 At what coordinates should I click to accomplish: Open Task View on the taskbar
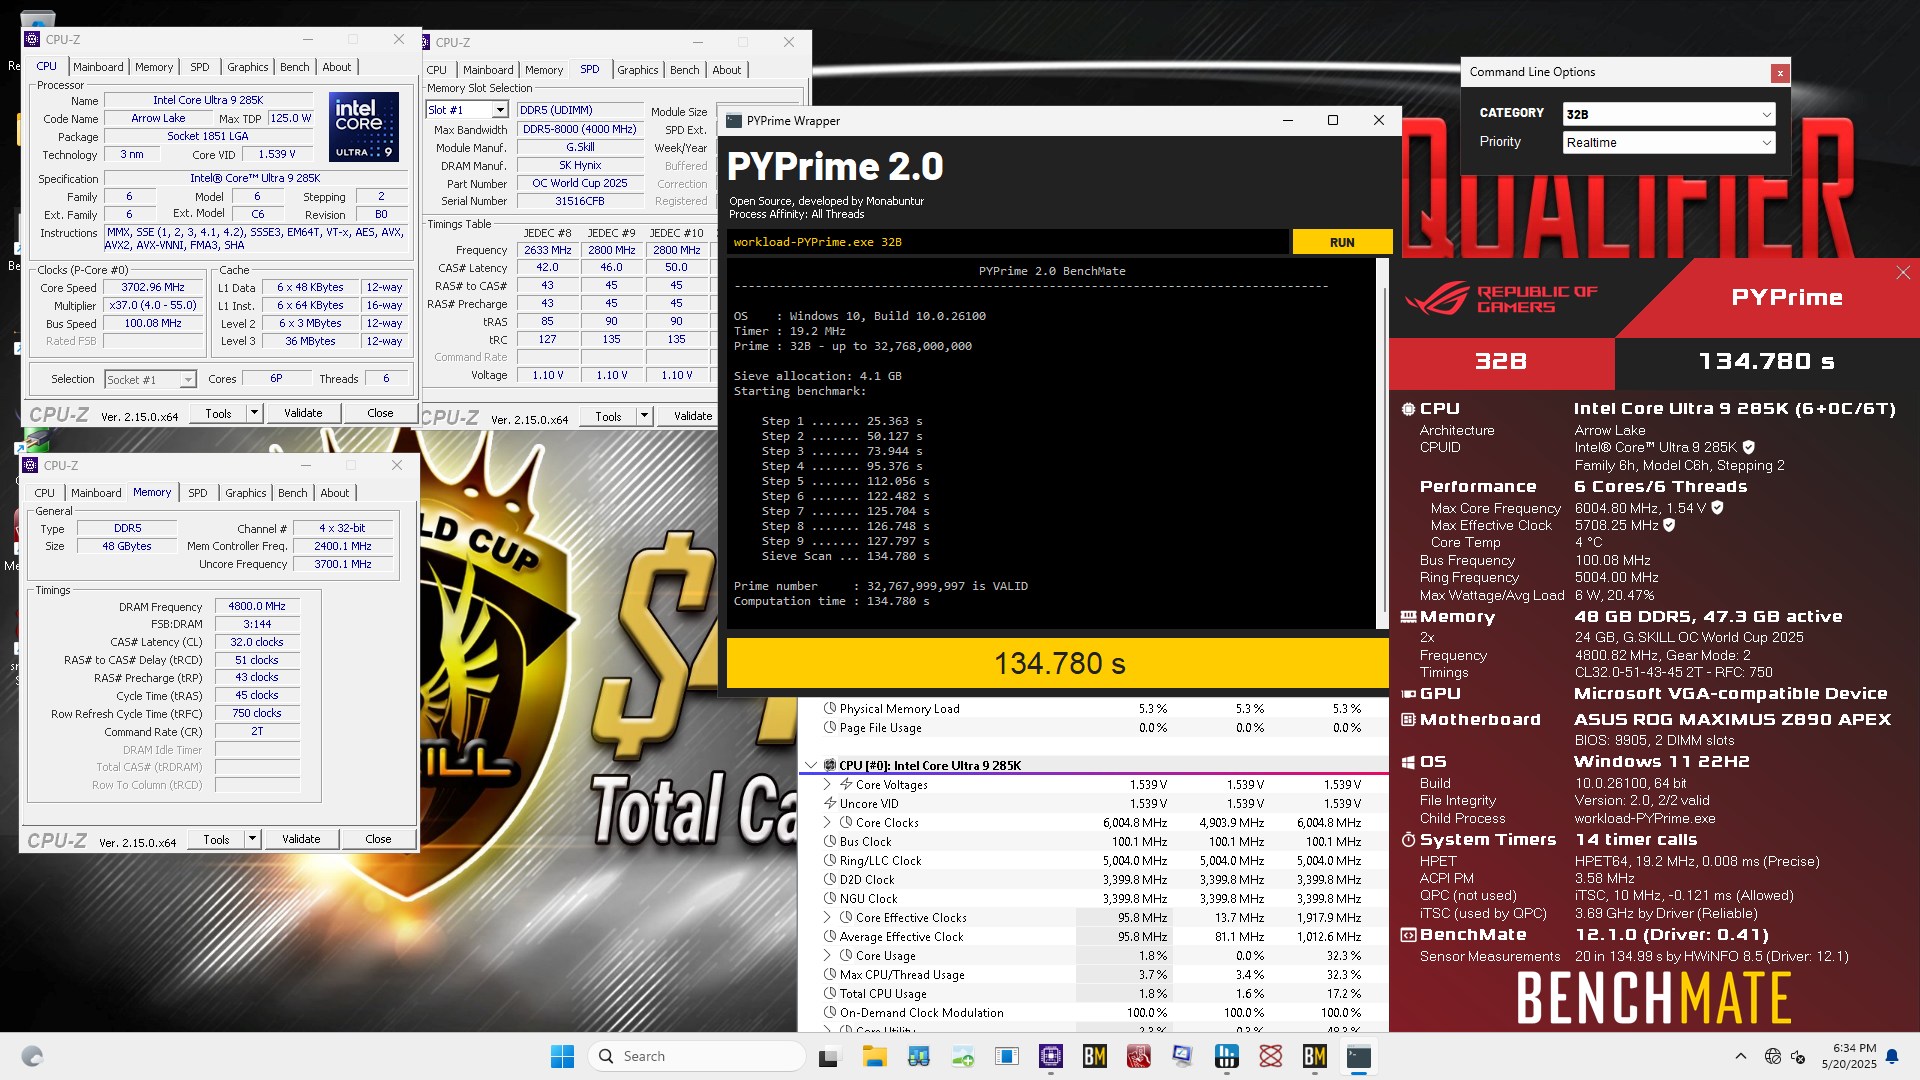click(829, 1056)
